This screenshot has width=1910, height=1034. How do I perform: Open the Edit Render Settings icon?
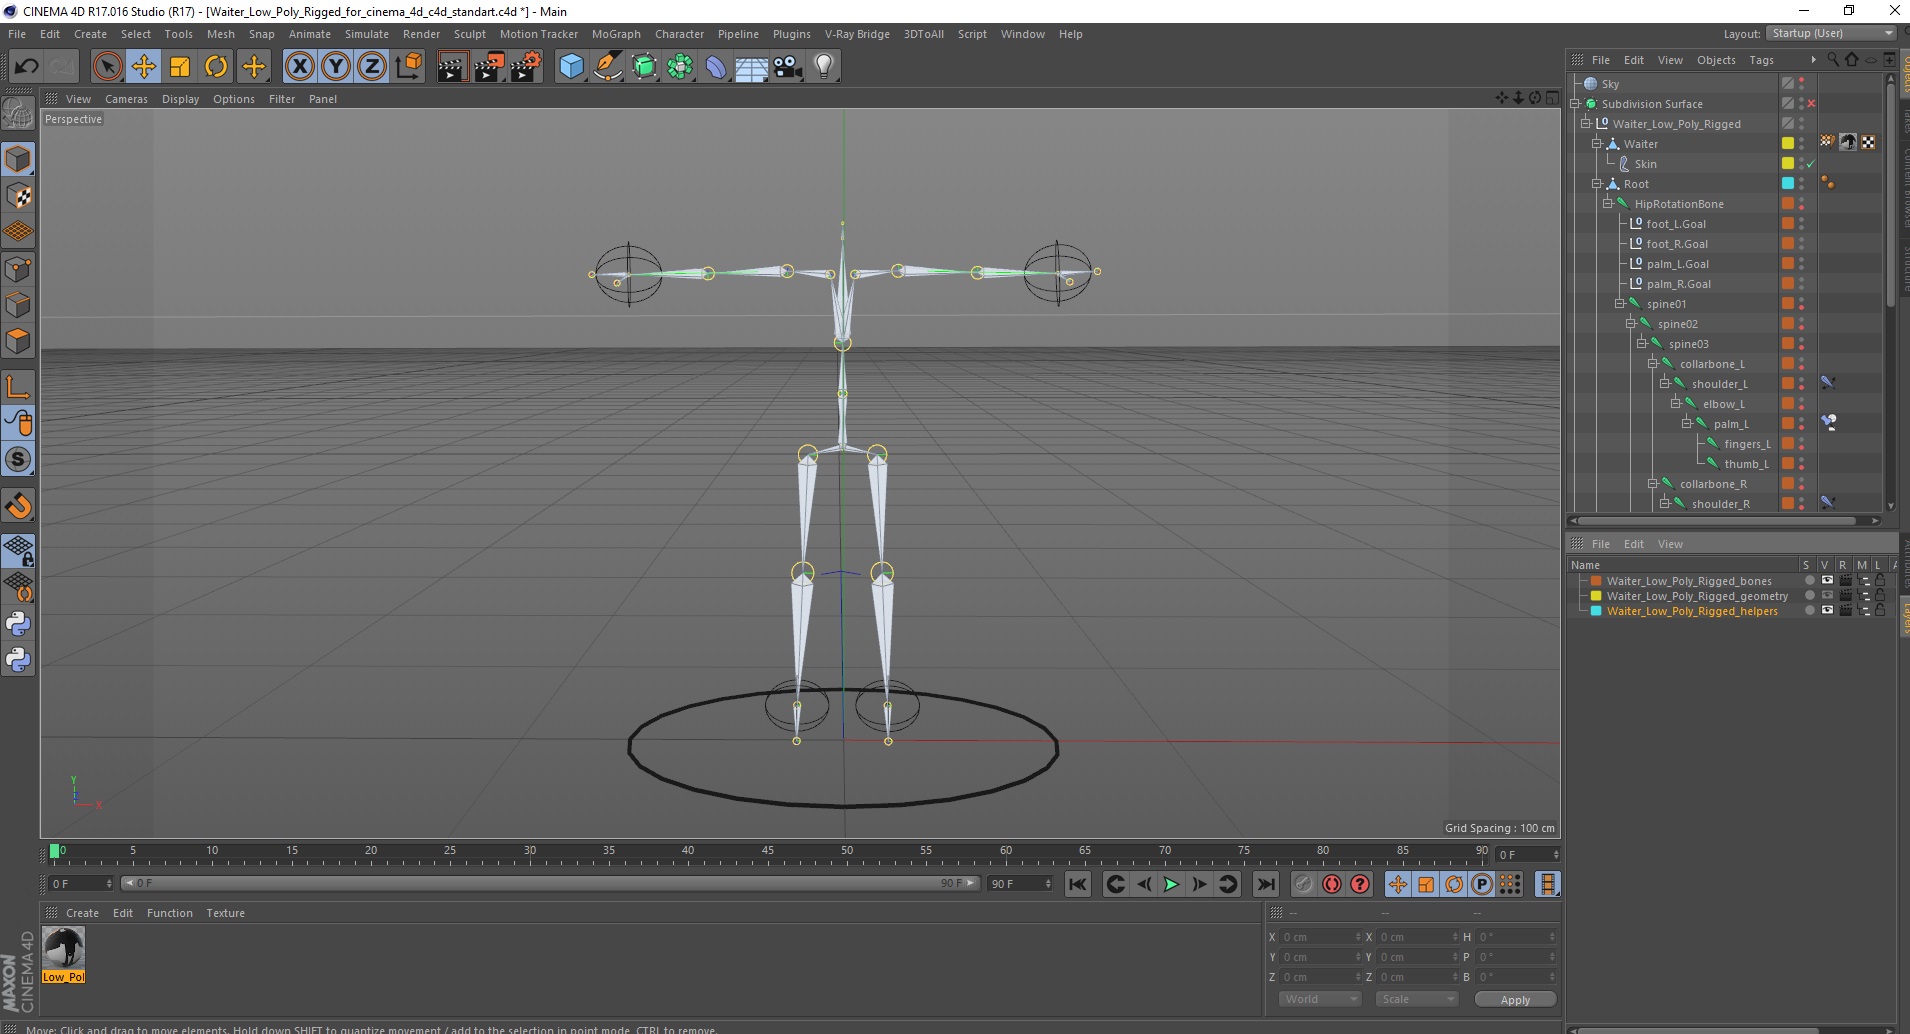(x=526, y=67)
